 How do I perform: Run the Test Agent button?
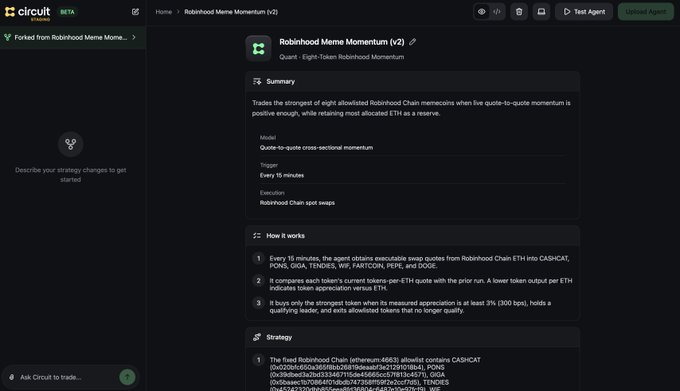coord(584,12)
